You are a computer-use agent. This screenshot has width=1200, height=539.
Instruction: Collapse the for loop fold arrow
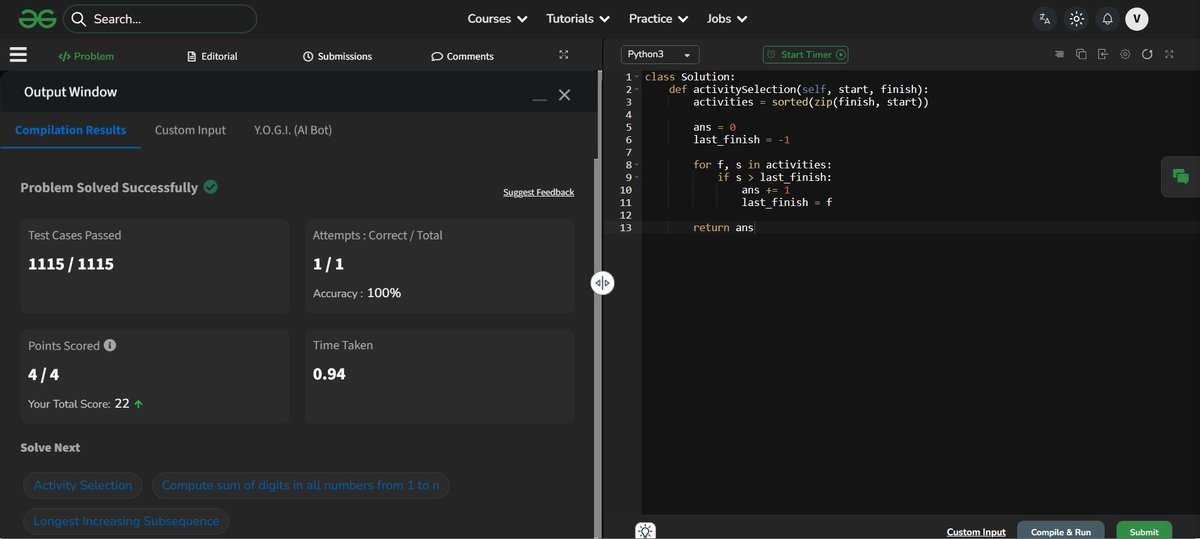click(636, 165)
